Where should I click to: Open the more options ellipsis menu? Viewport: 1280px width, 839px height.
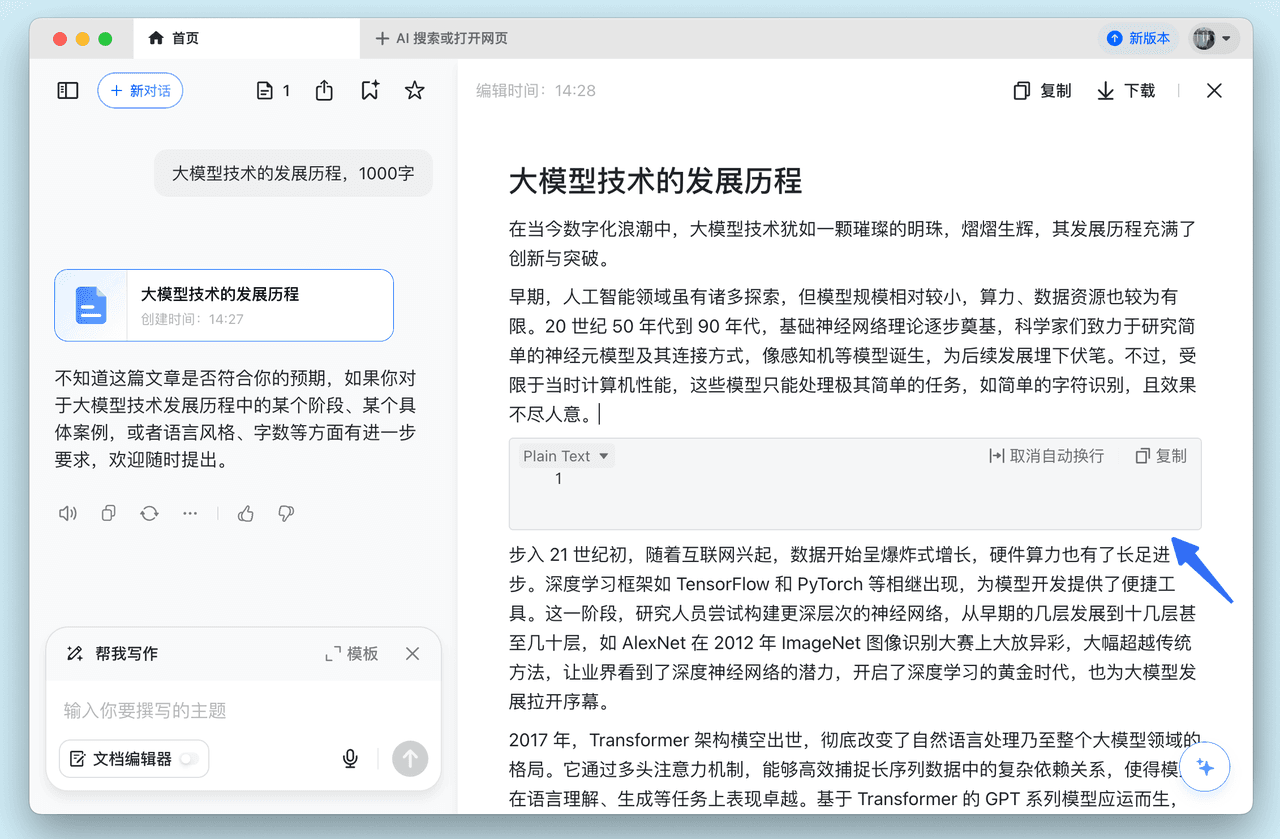pos(190,513)
